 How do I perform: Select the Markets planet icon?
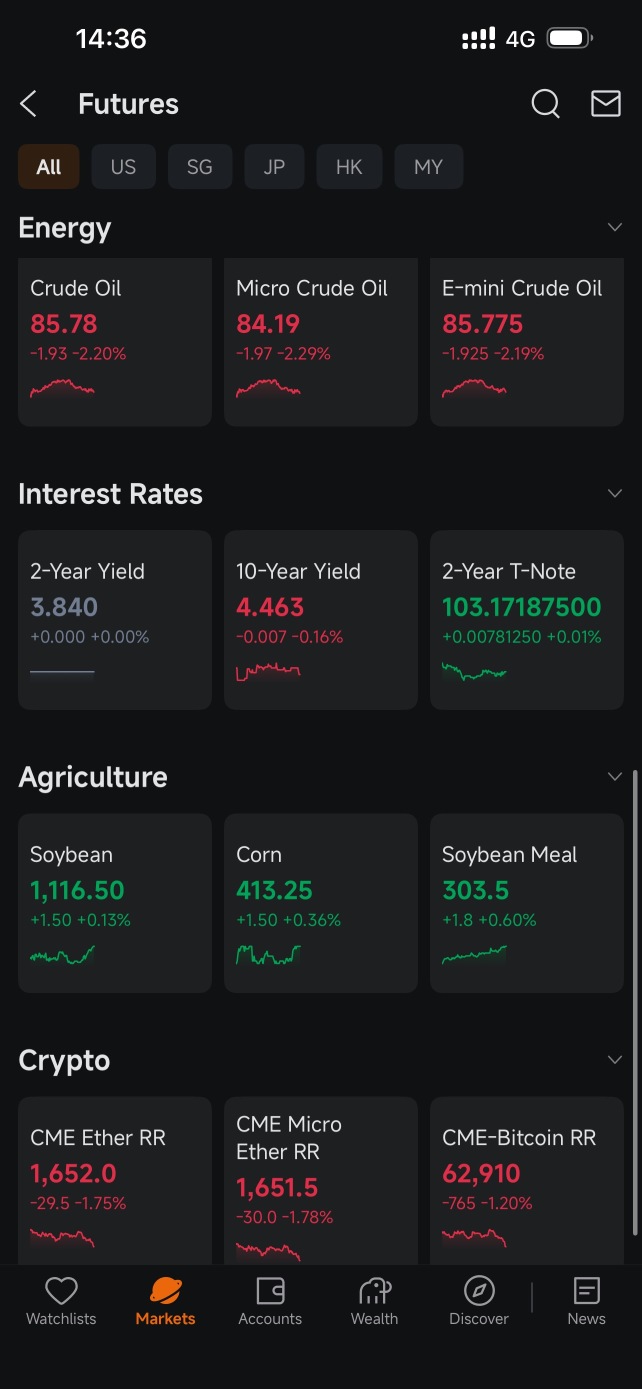point(165,1291)
